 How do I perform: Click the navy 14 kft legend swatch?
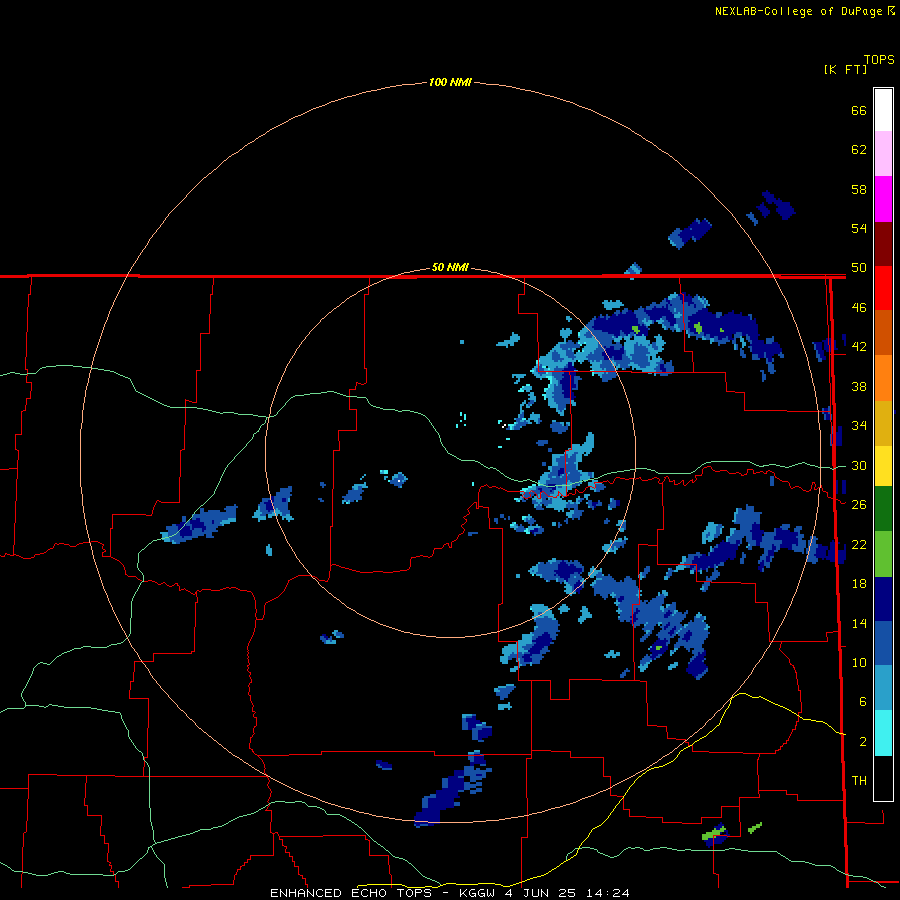(x=883, y=599)
